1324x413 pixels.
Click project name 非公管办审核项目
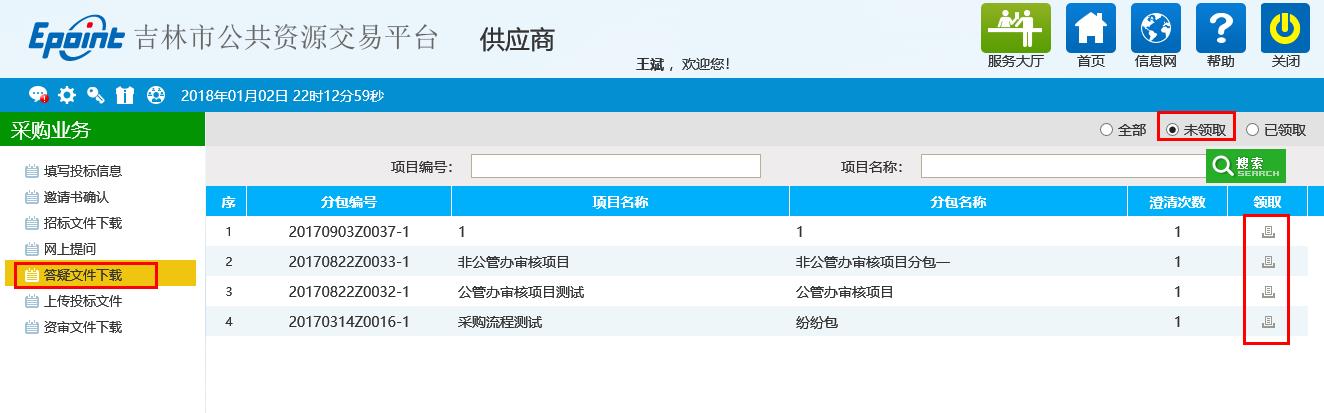point(513,262)
